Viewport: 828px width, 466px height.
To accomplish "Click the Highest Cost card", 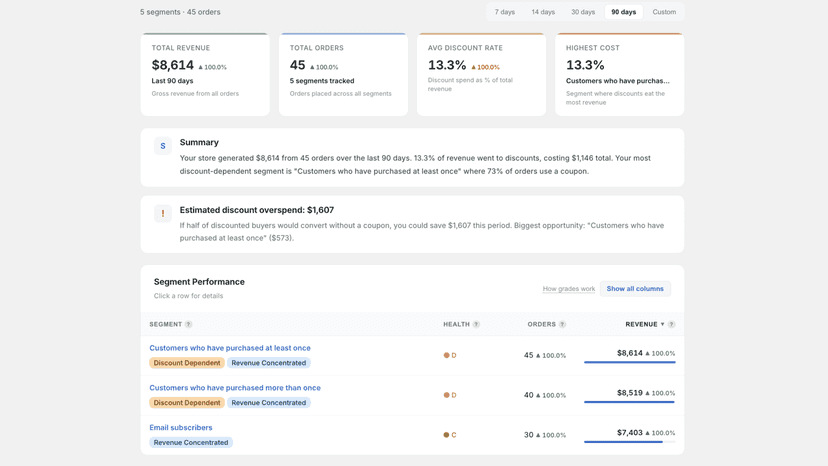I will tap(619, 74).
